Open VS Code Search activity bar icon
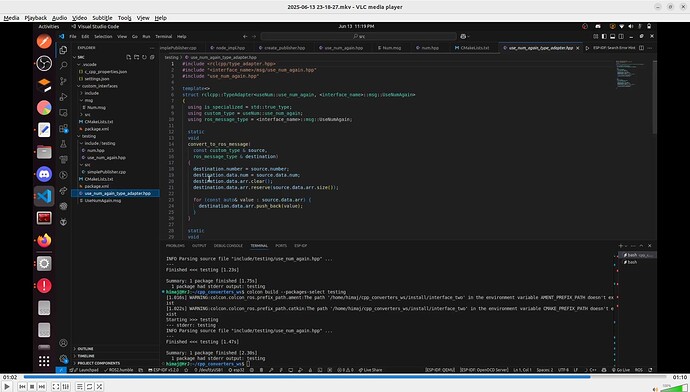The height and width of the screenshot is (392, 690). 63,65
